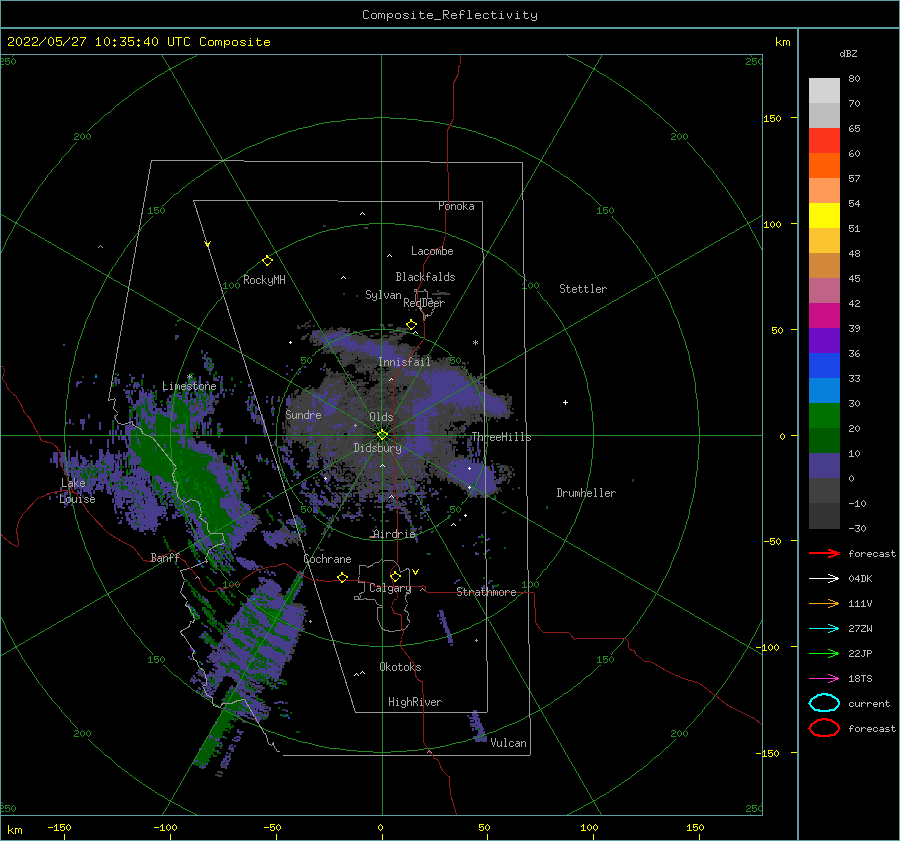Click the Banff town label
The width and height of the screenshot is (900, 841).
(165, 557)
